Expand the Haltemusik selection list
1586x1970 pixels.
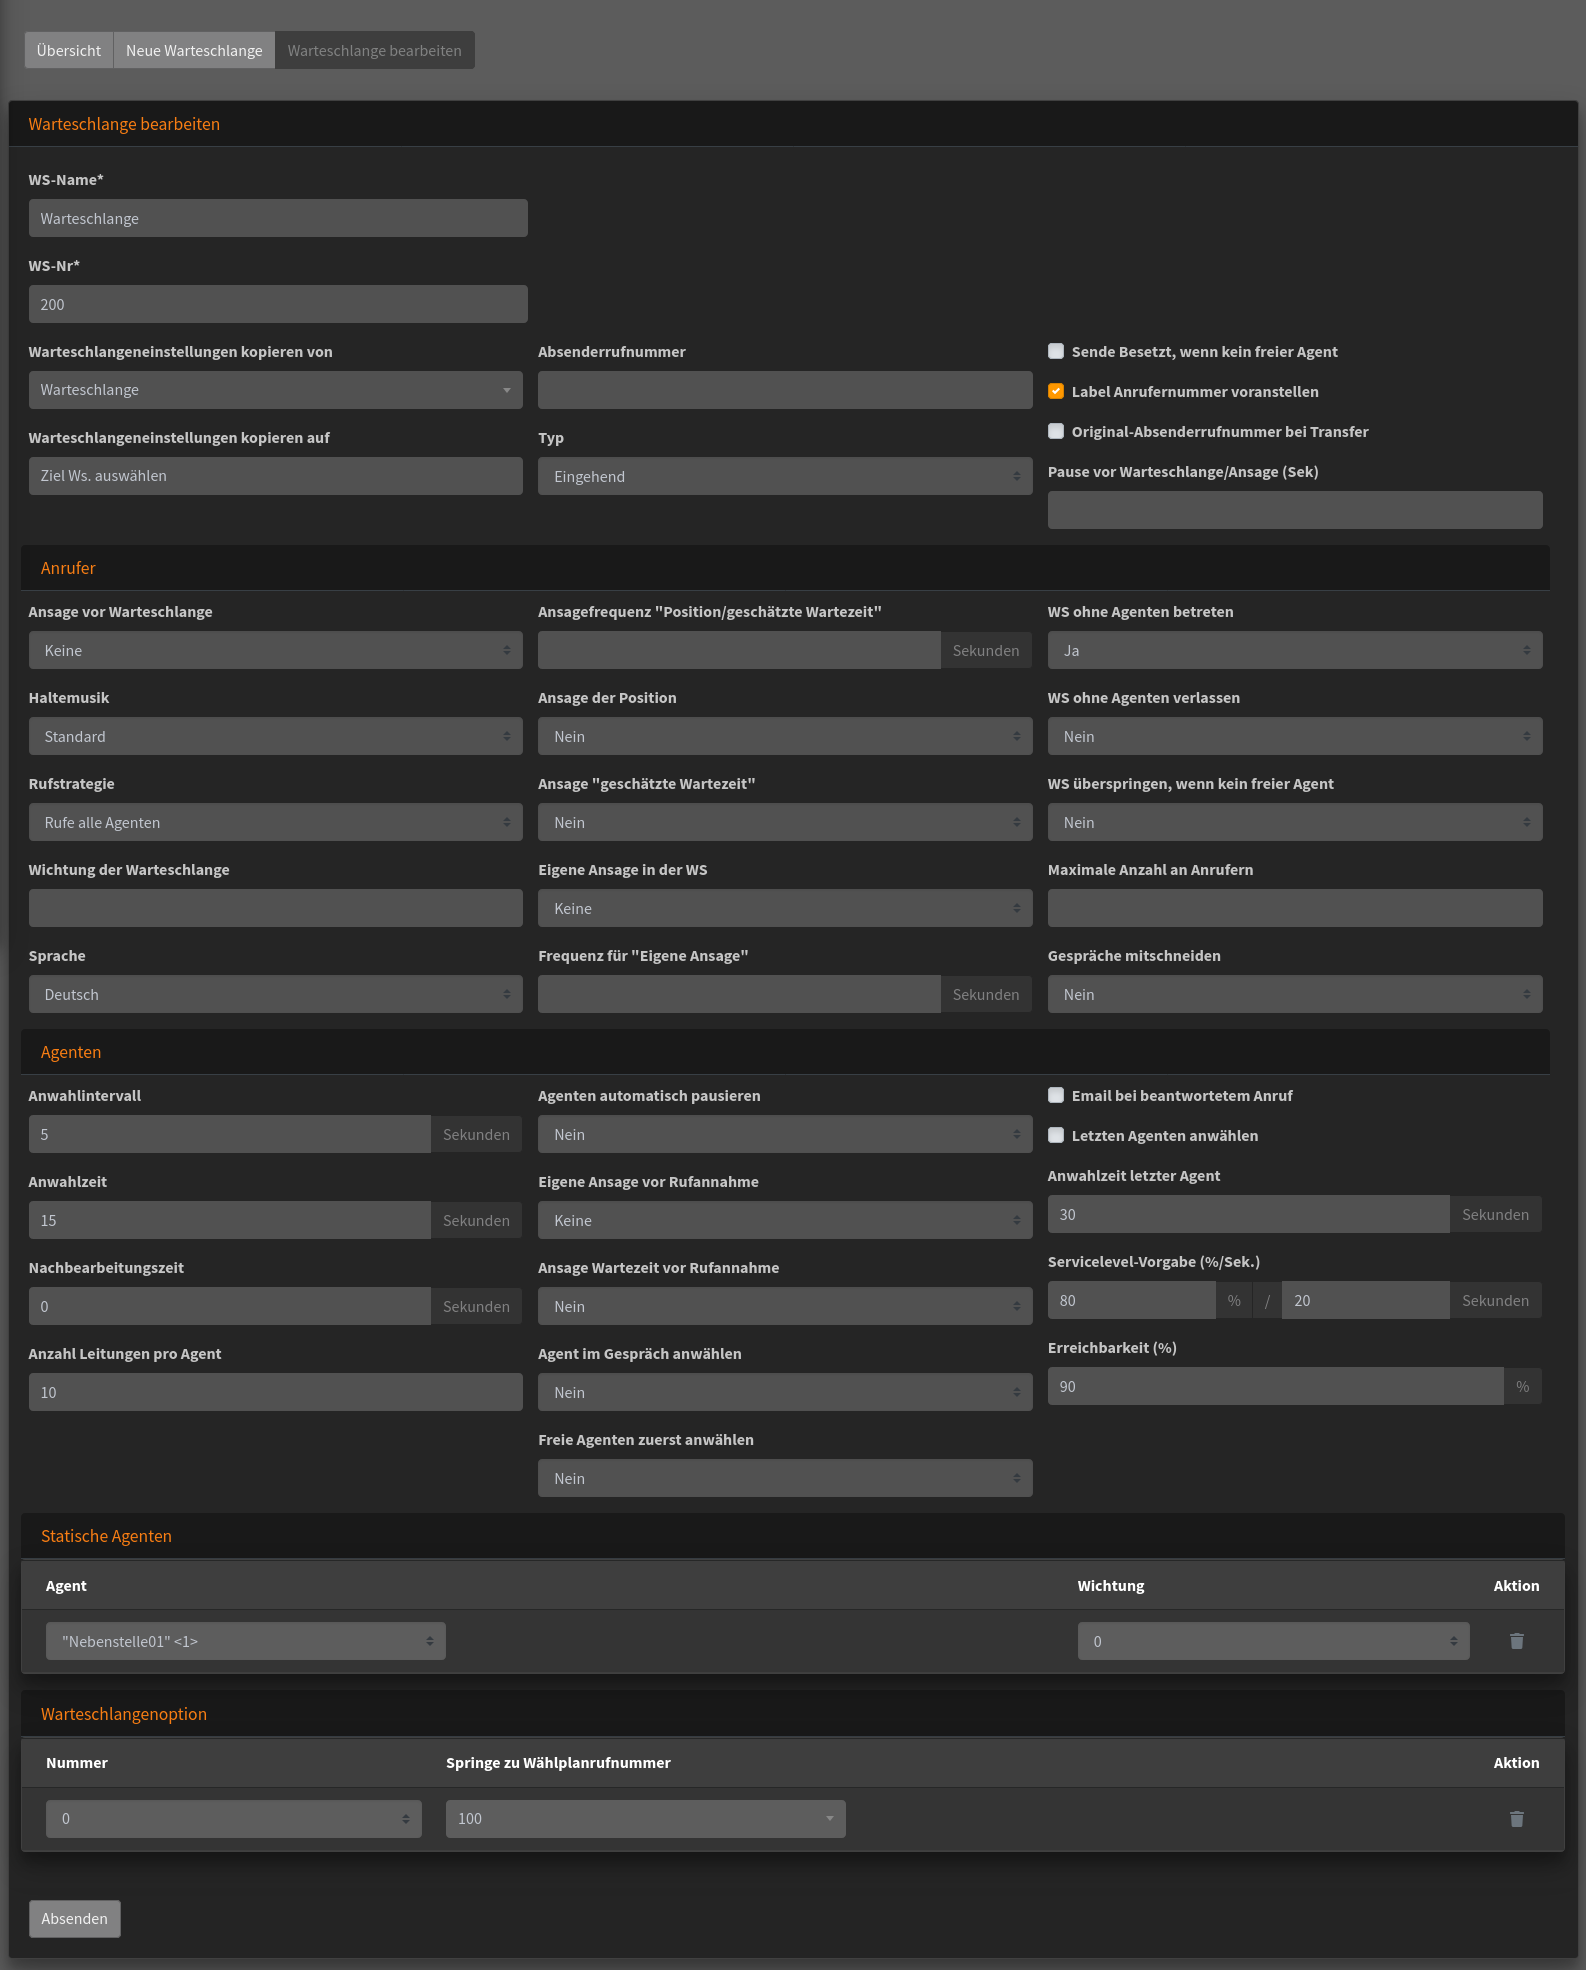click(275, 736)
